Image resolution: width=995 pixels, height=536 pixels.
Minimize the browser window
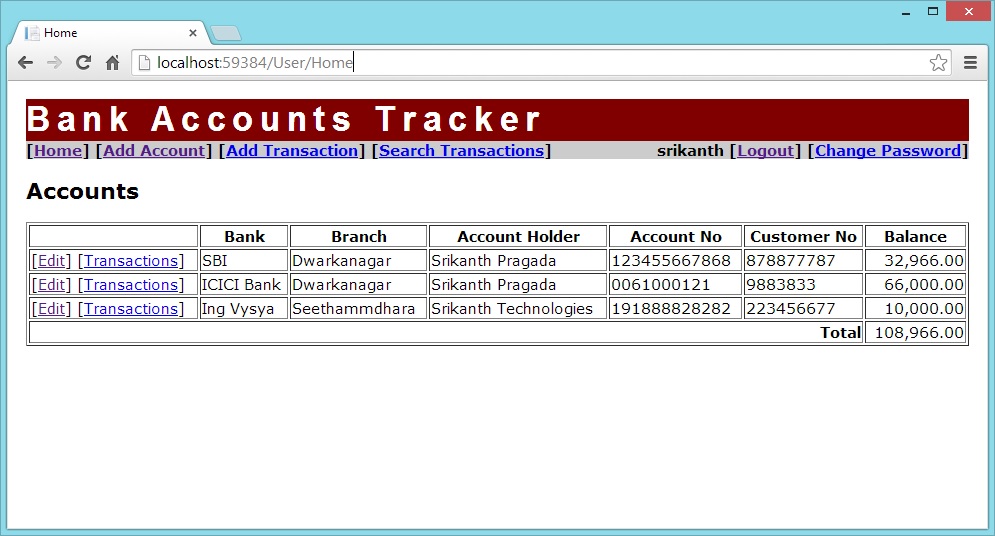[906, 11]
